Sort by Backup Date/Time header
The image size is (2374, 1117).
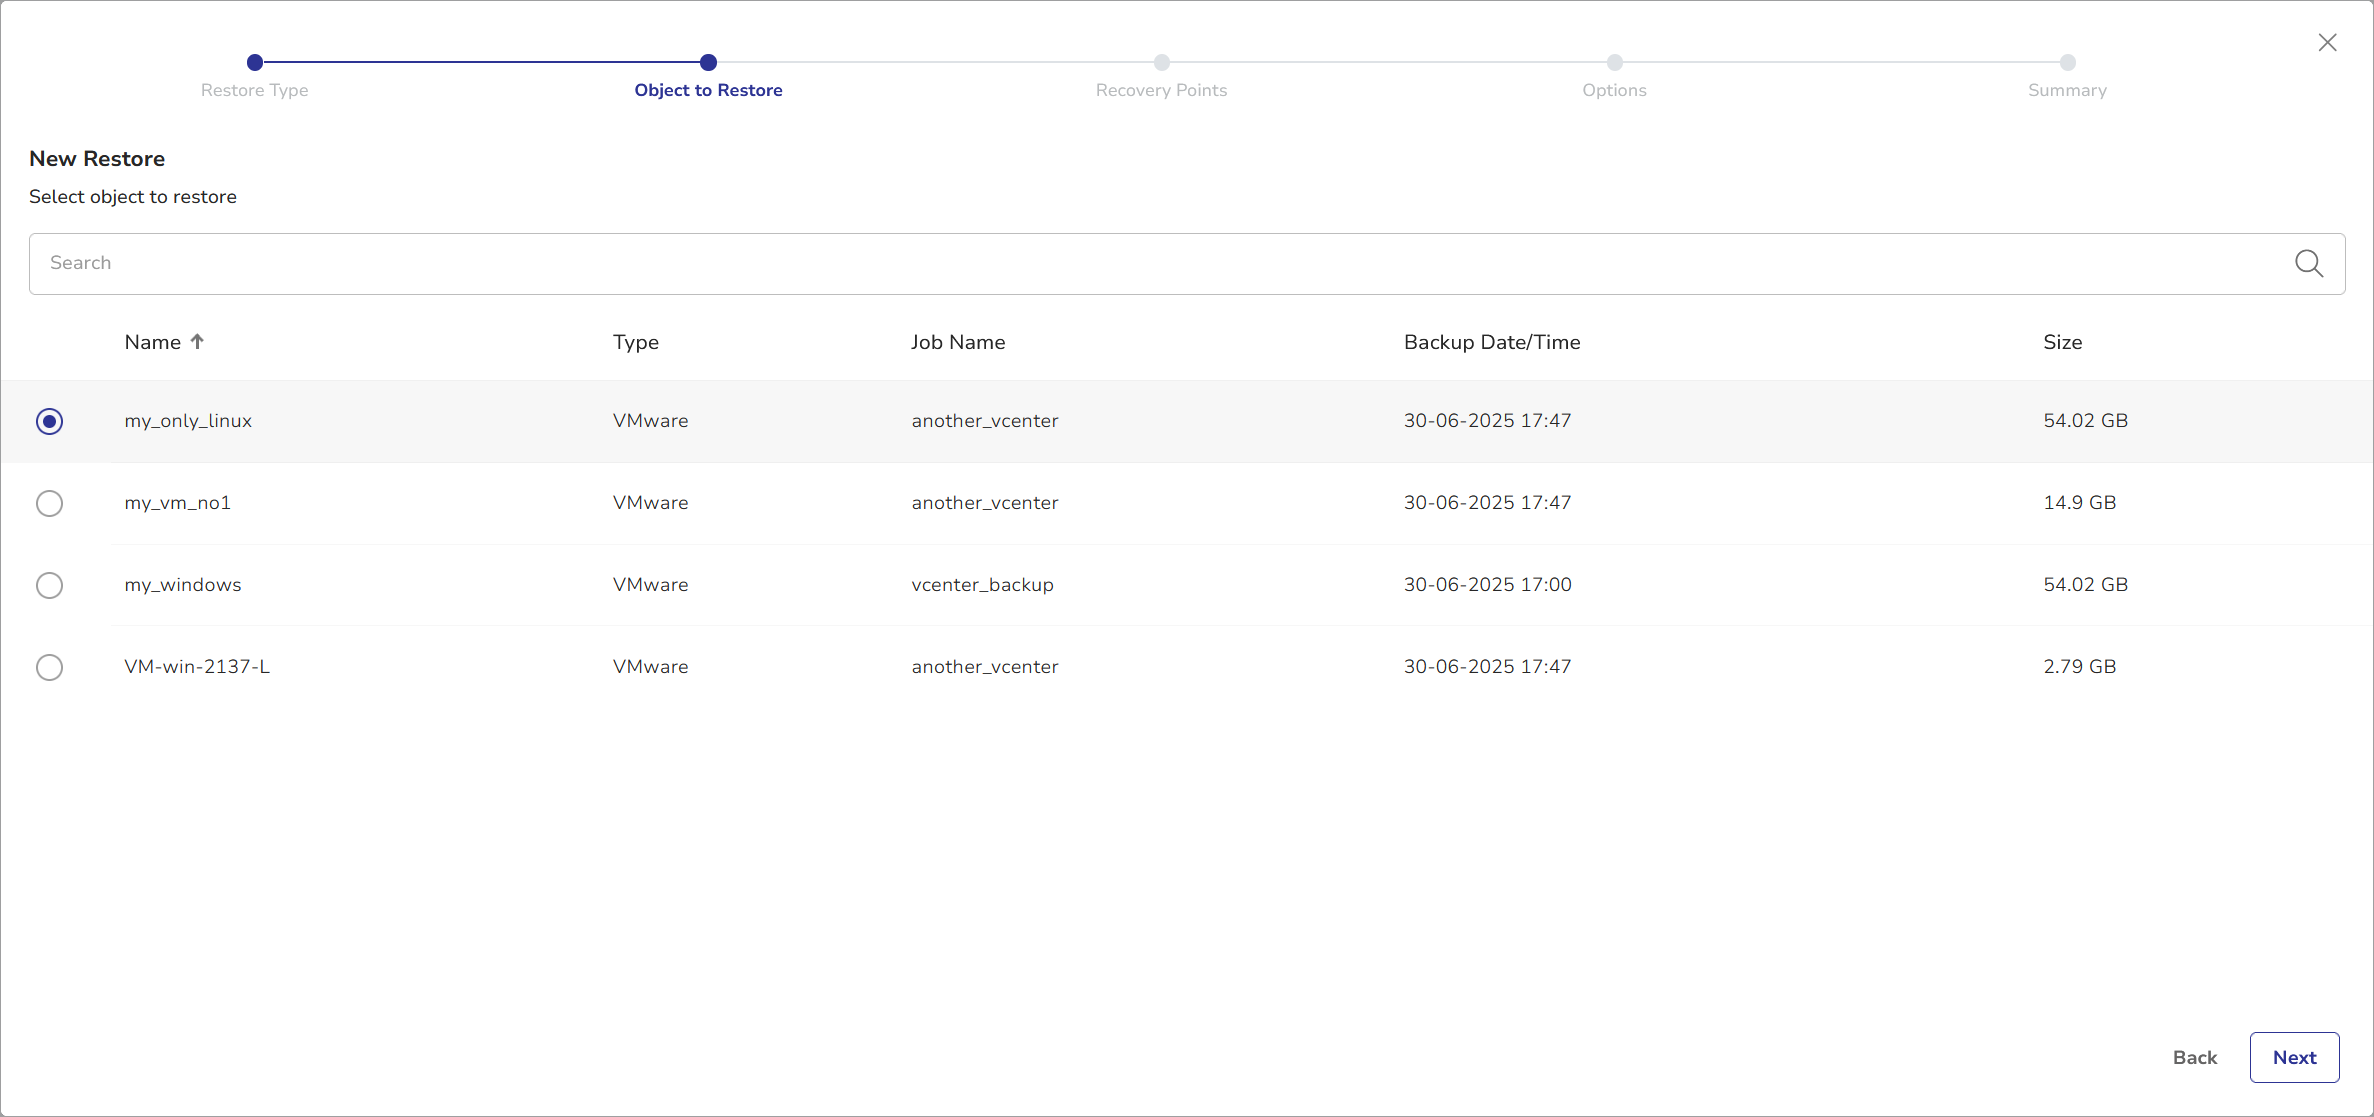pyautogui.click(x=1491, y=342)
